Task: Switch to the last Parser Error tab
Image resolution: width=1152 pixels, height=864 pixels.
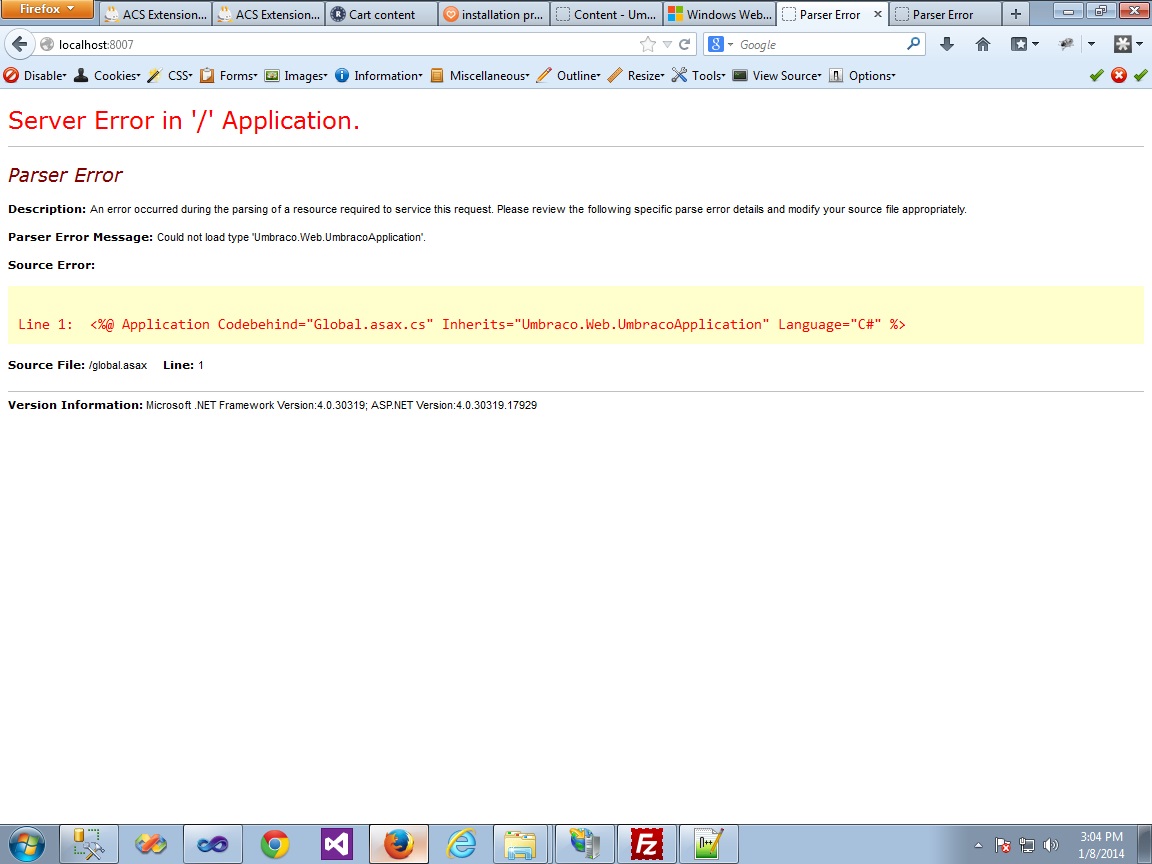Action: point(944,14)
